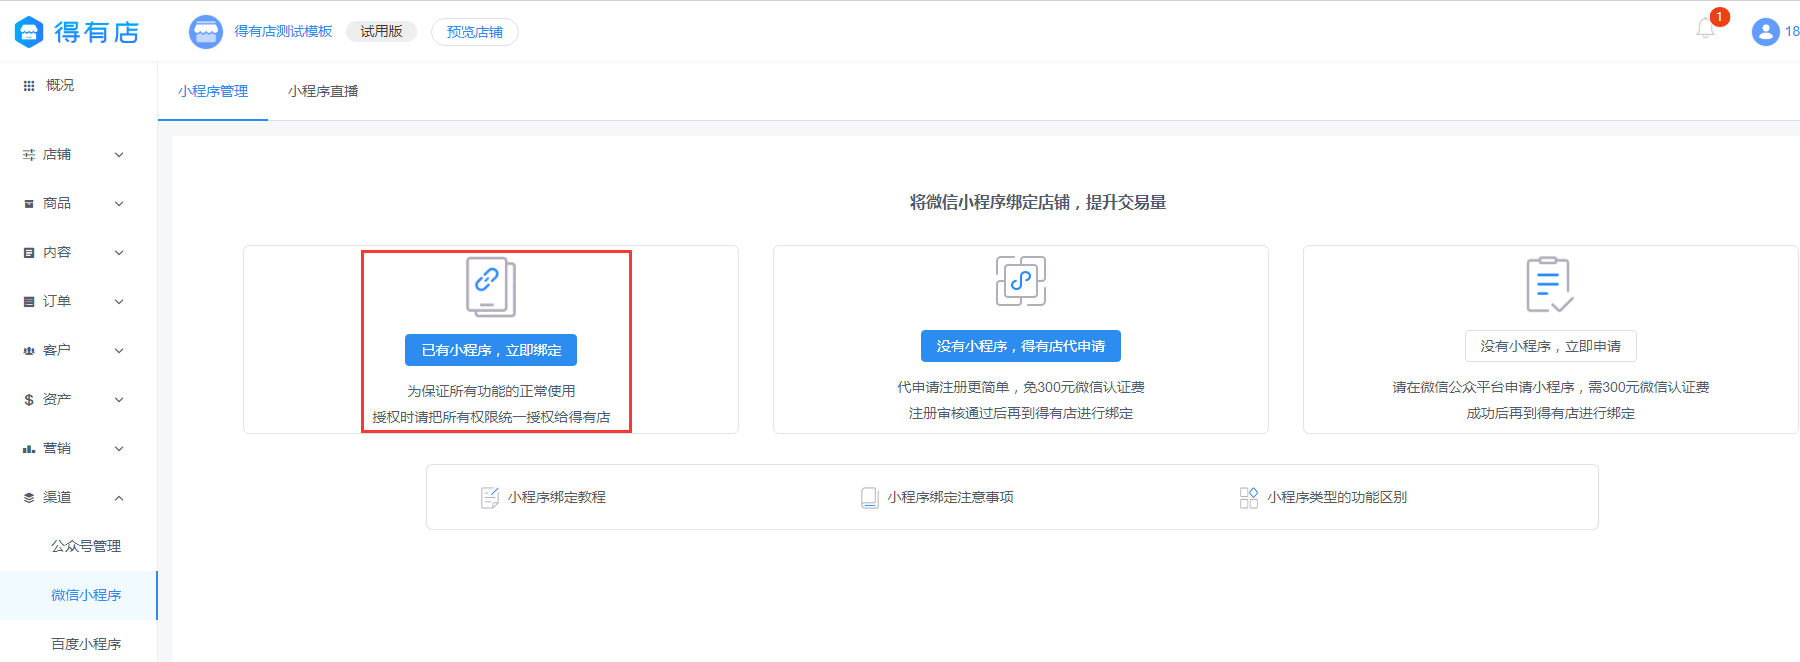Open 百度小程序 in the sidebar
1800x662 pixels.
tap(86, 644)
